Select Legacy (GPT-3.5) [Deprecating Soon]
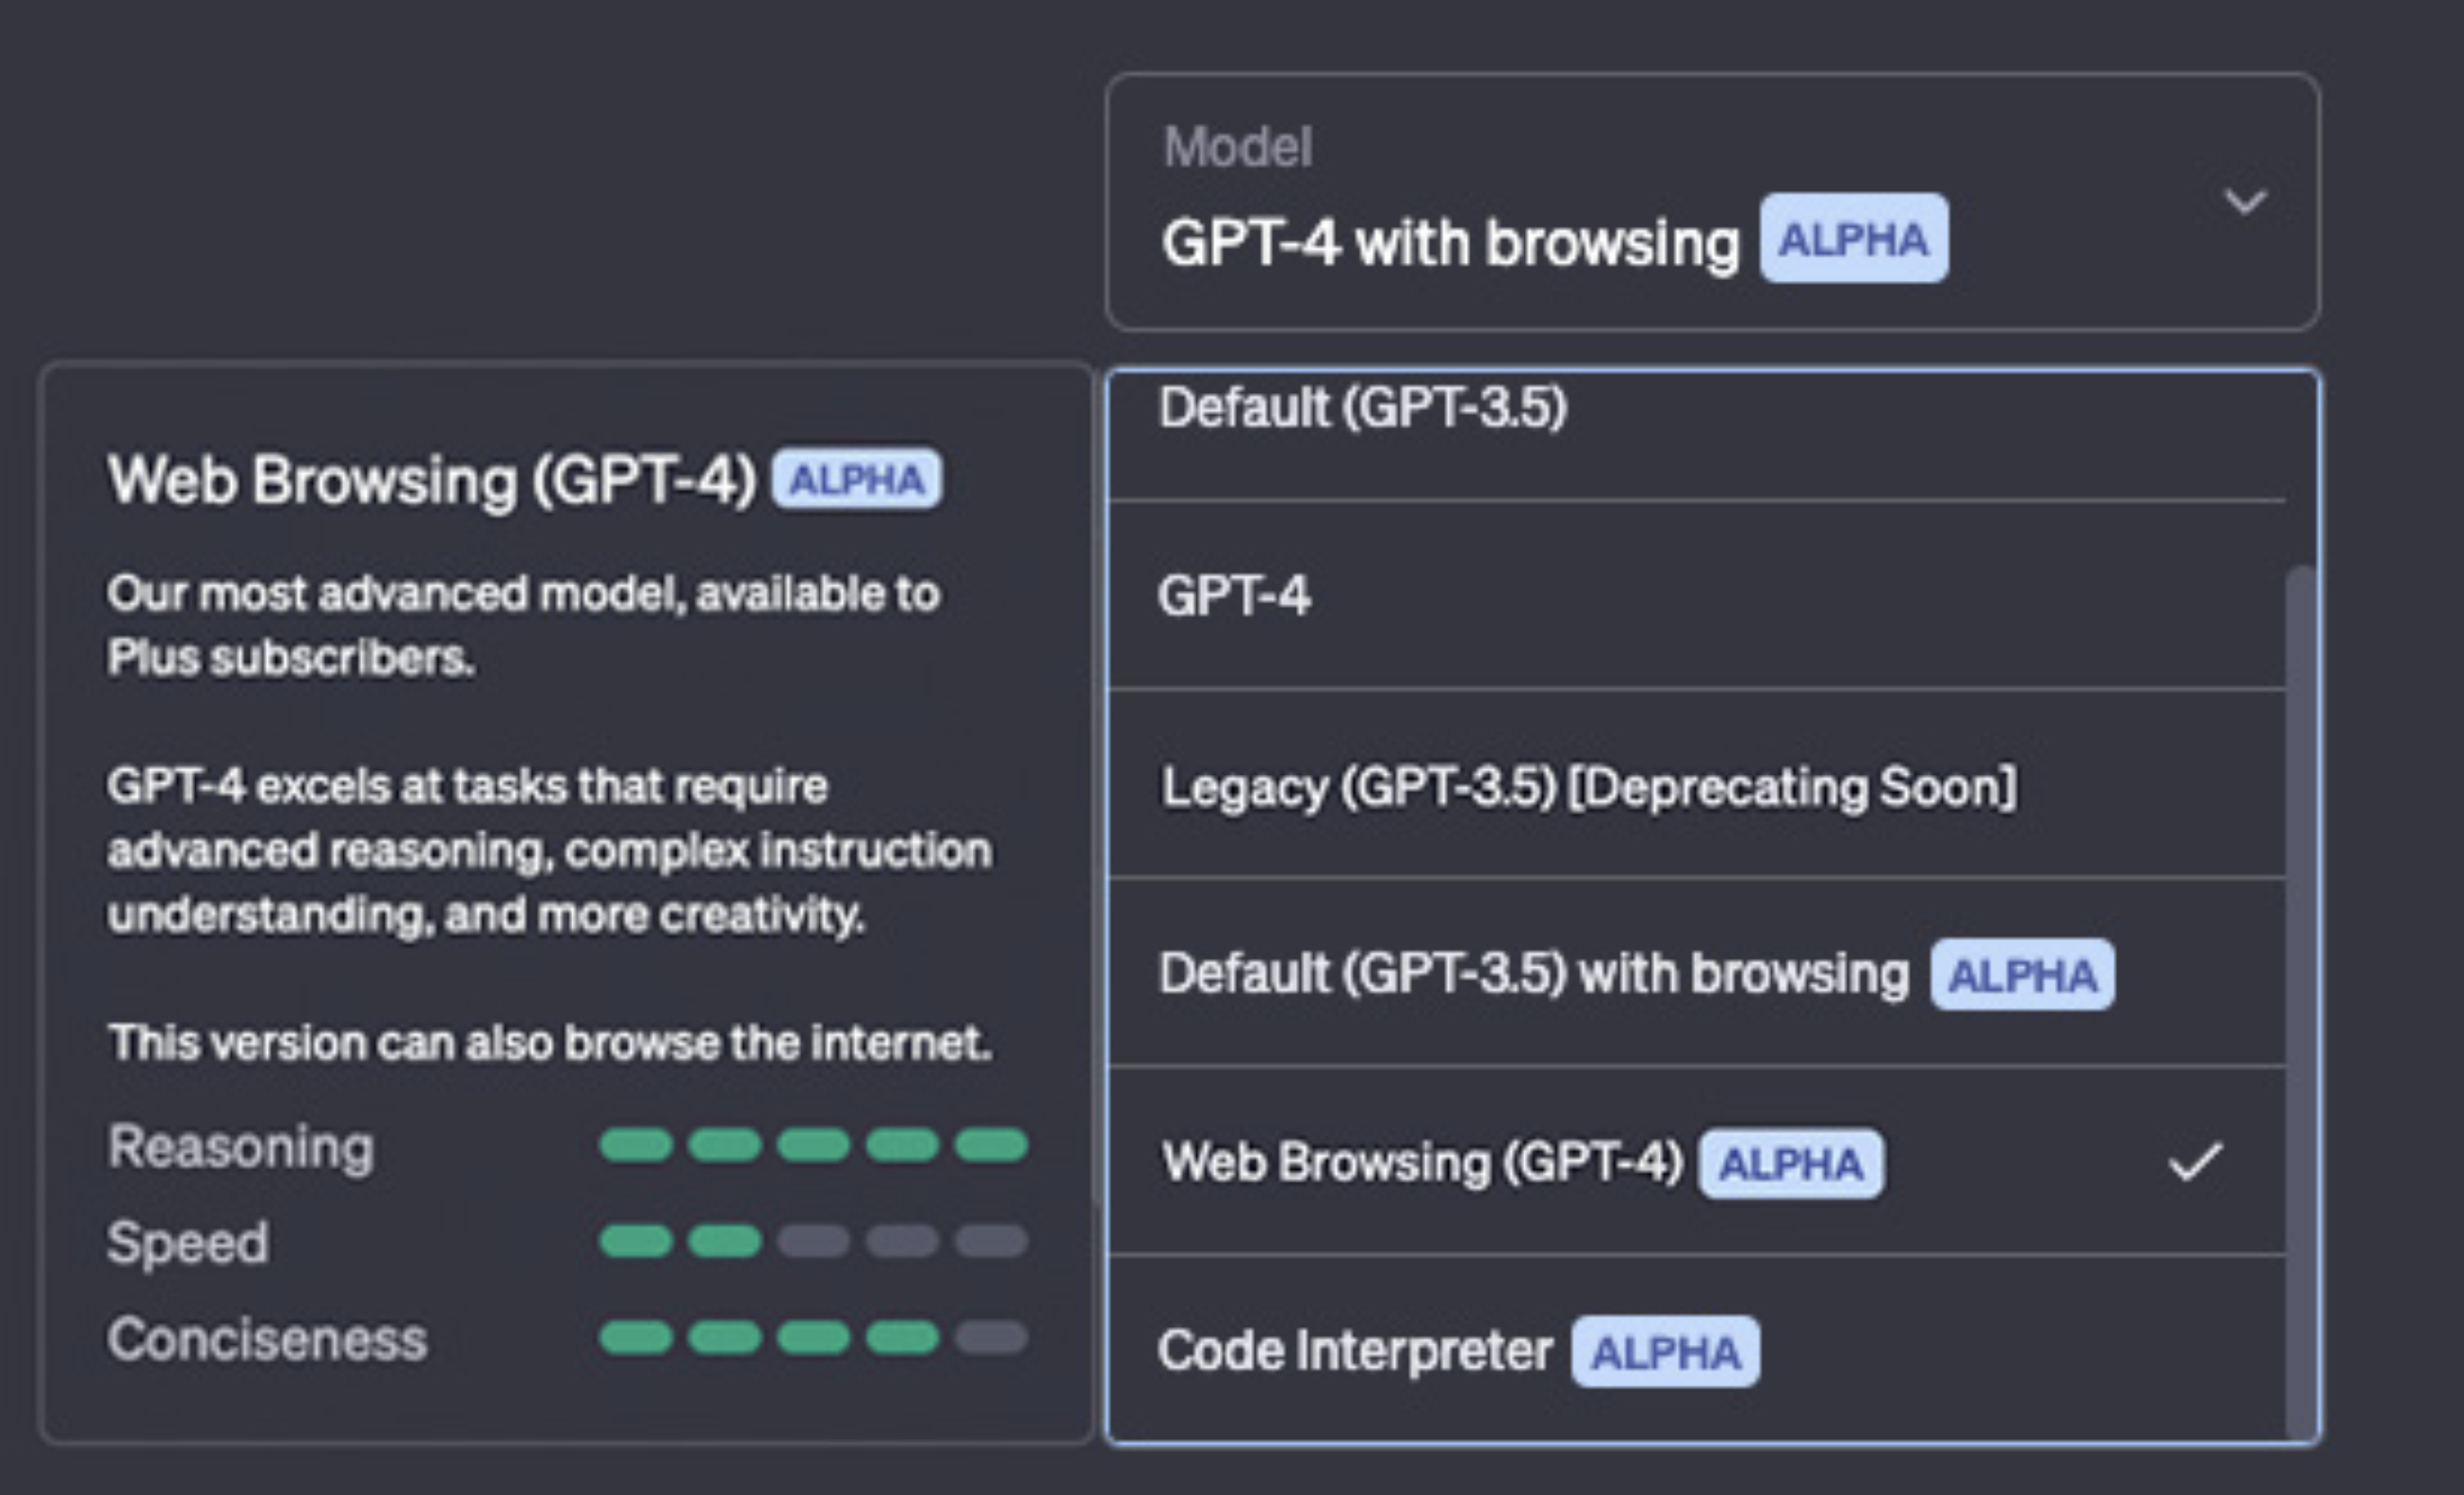This screenshot has height=1495, width=2464. [x=1698, y=784]
